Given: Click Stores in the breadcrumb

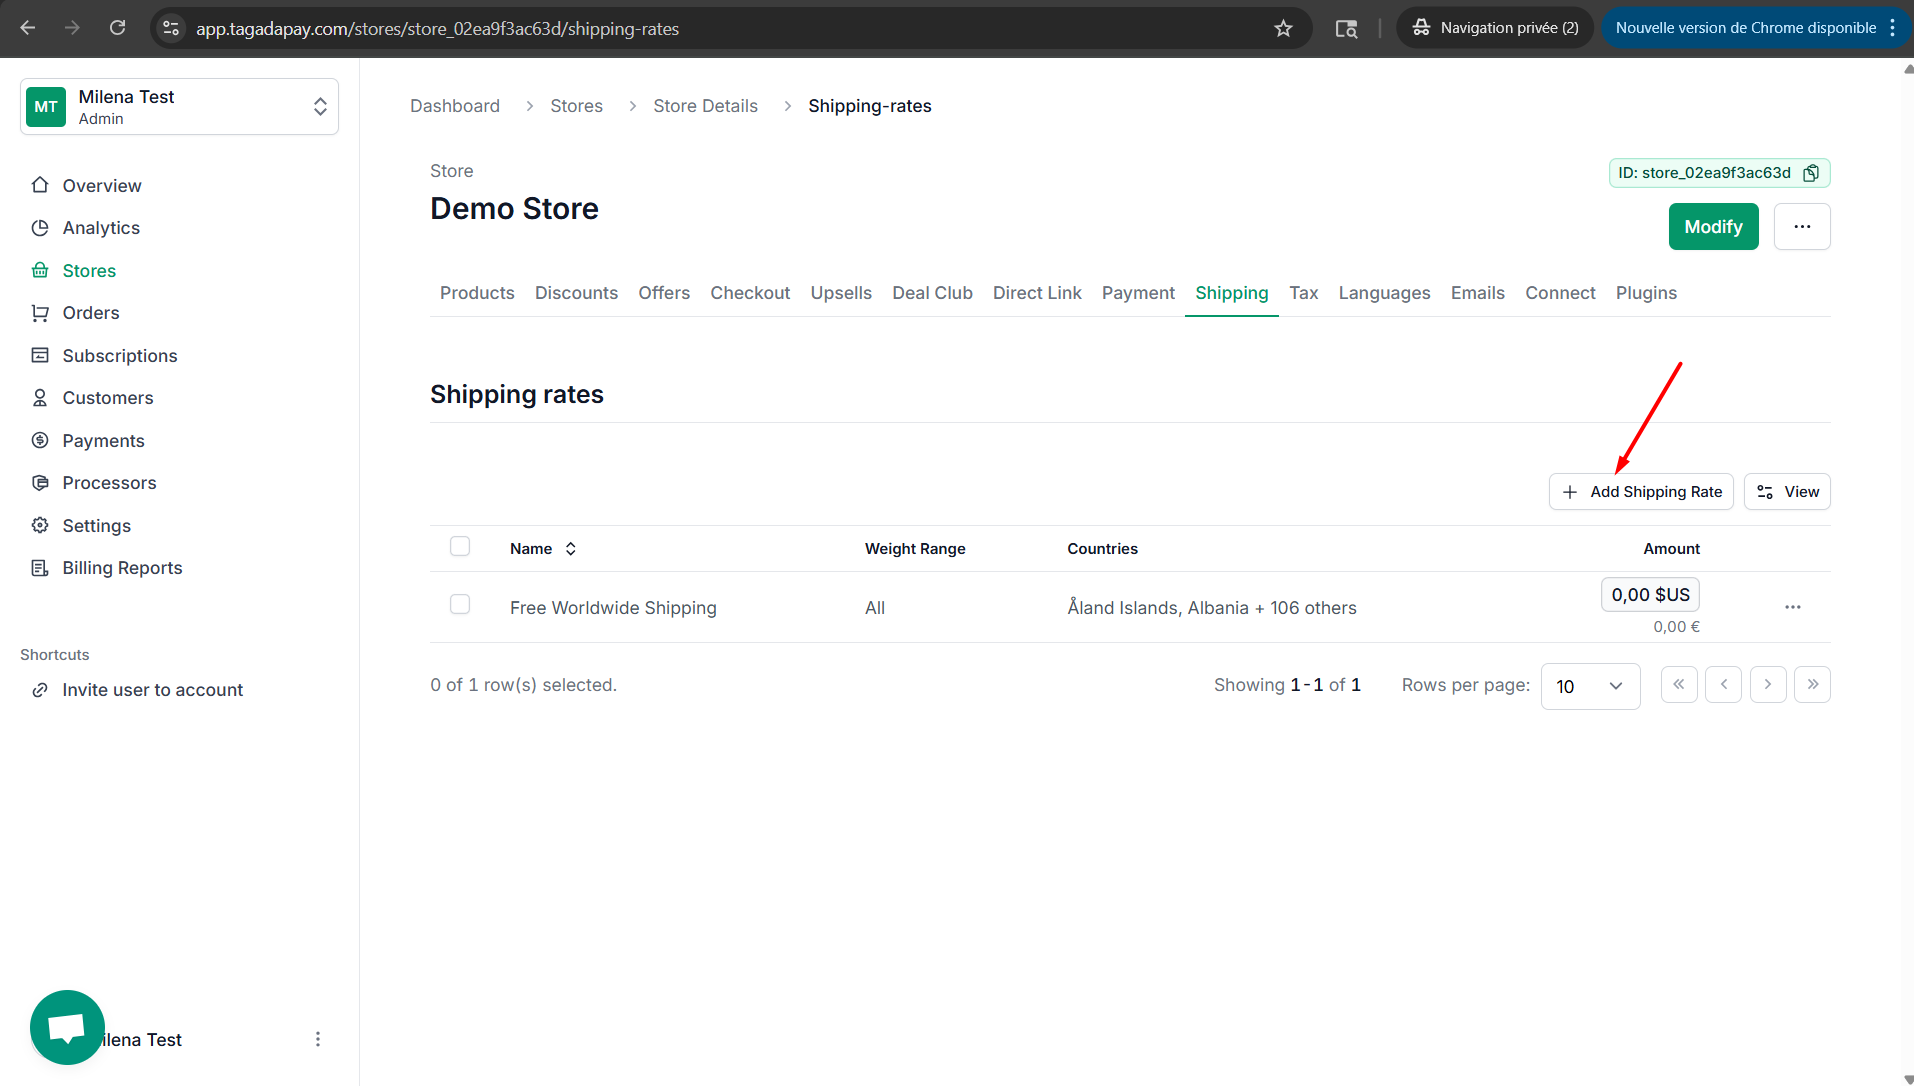Looking at the screenshot, I should pos(576,106).
